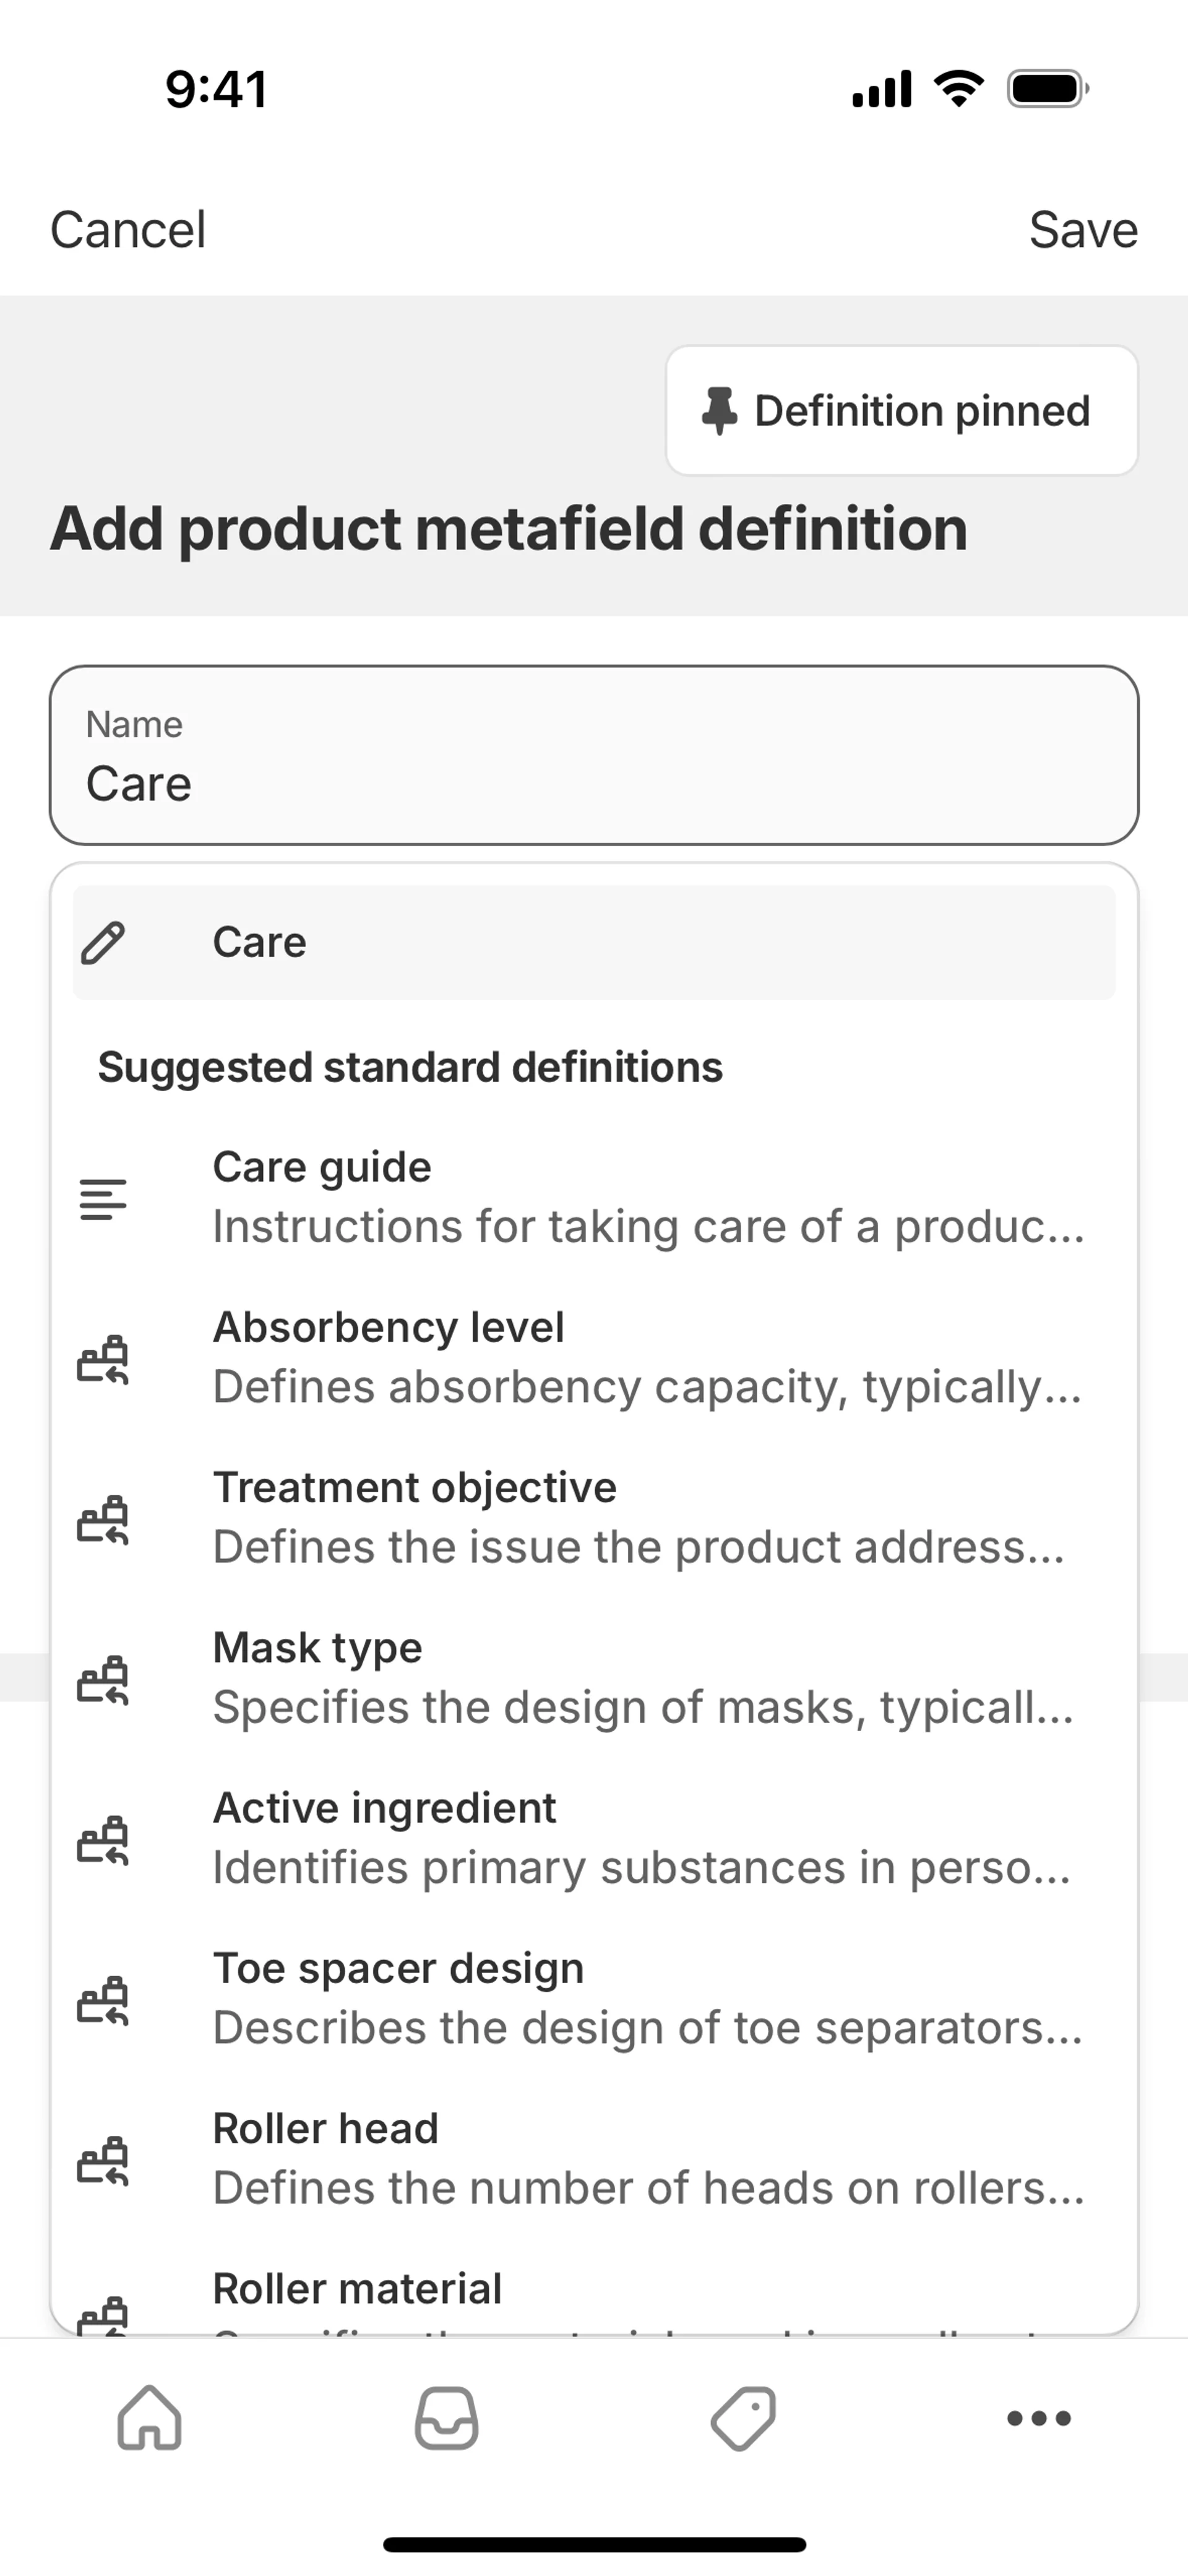
Task: Click the text lines icon for Care guide
Action: 103,1198
